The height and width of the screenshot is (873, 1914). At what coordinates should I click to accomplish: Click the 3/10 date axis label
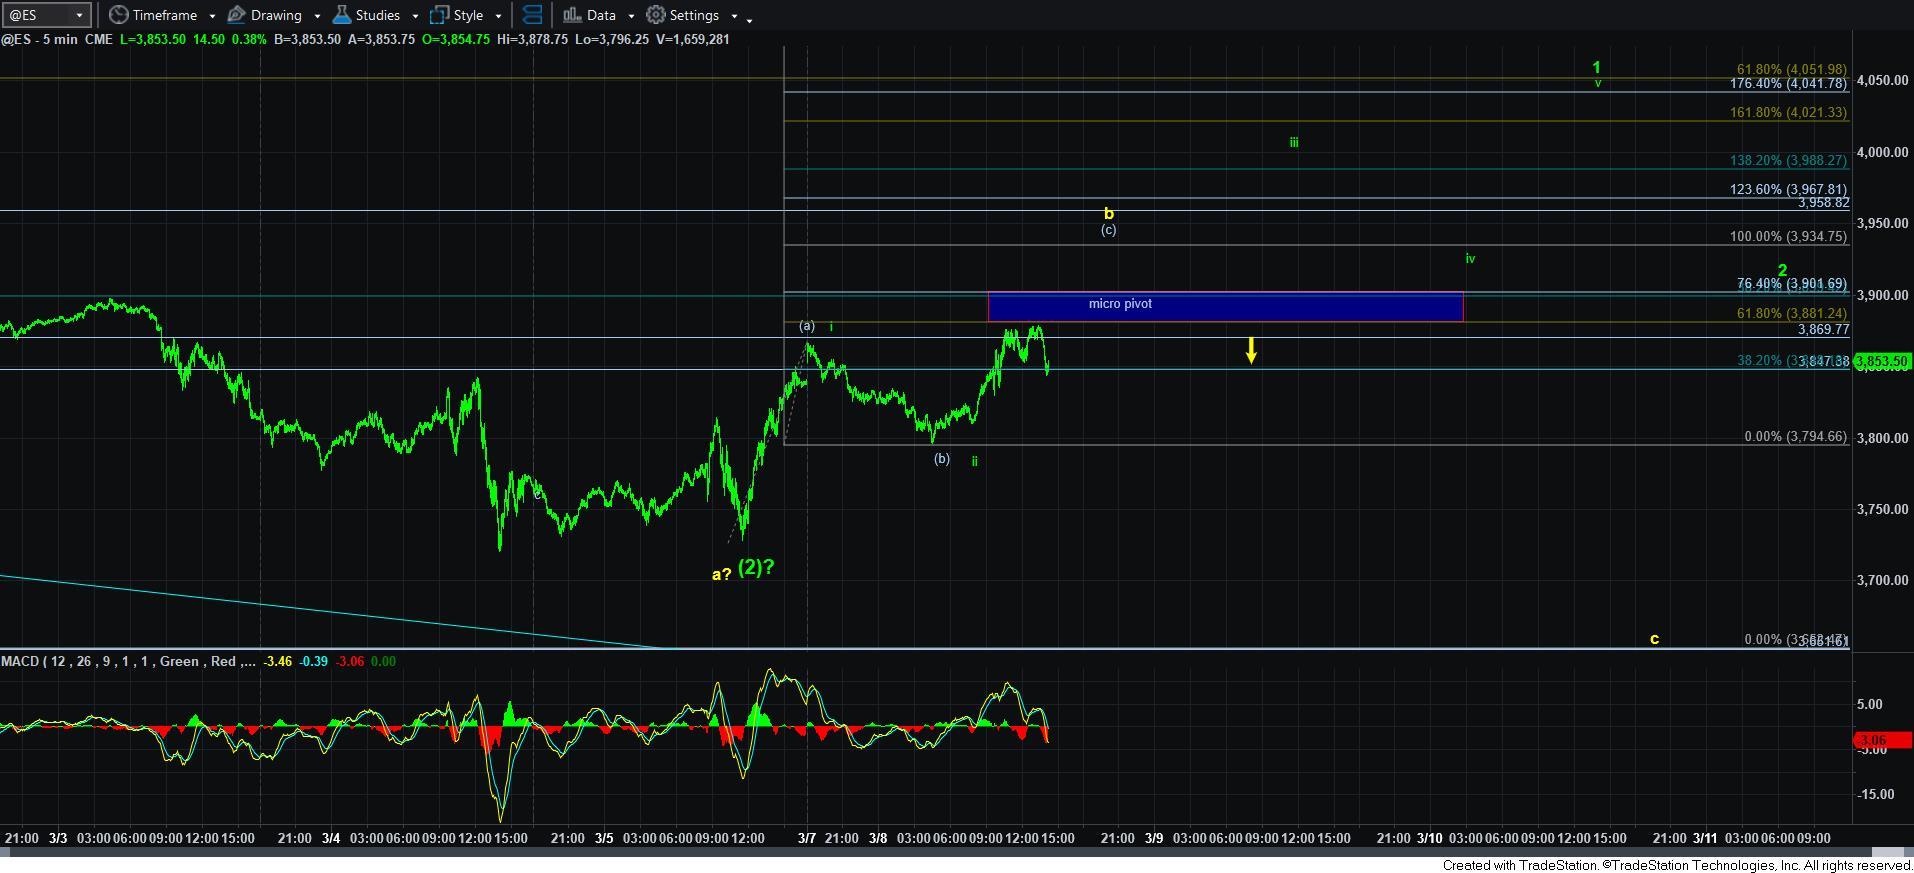(x=1428, y=838)
